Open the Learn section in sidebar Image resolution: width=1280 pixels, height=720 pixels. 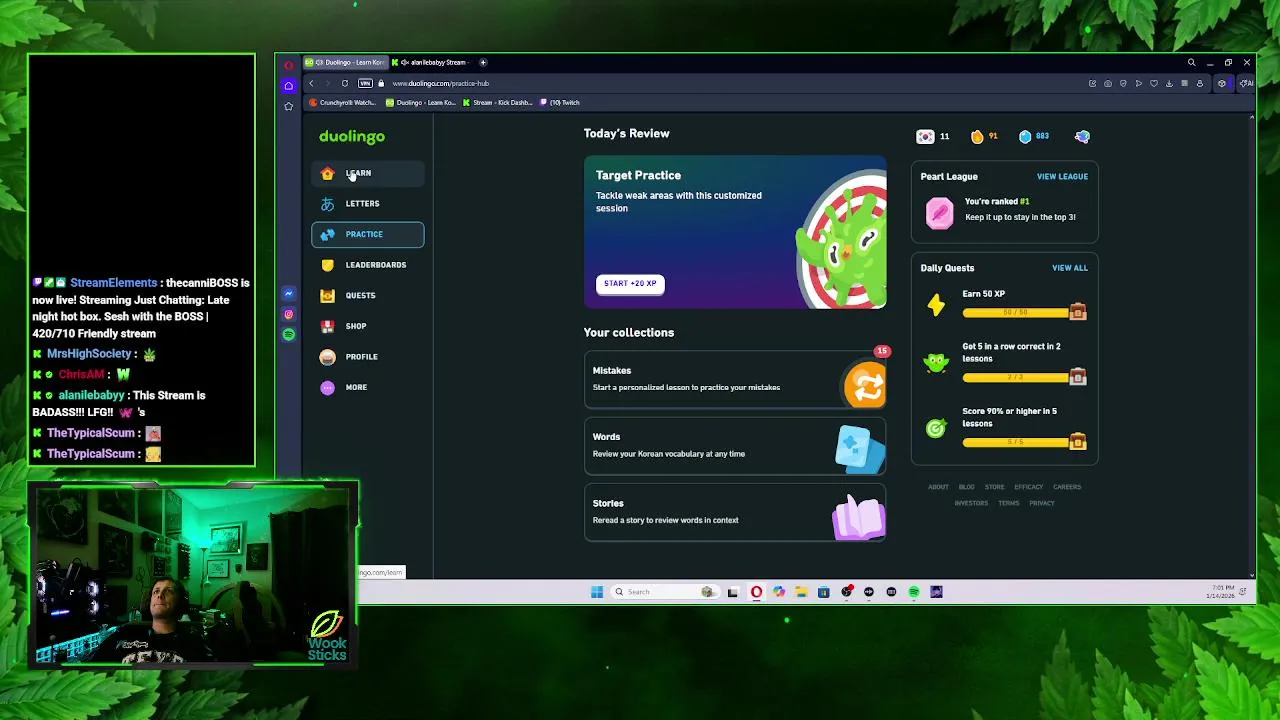367,173
